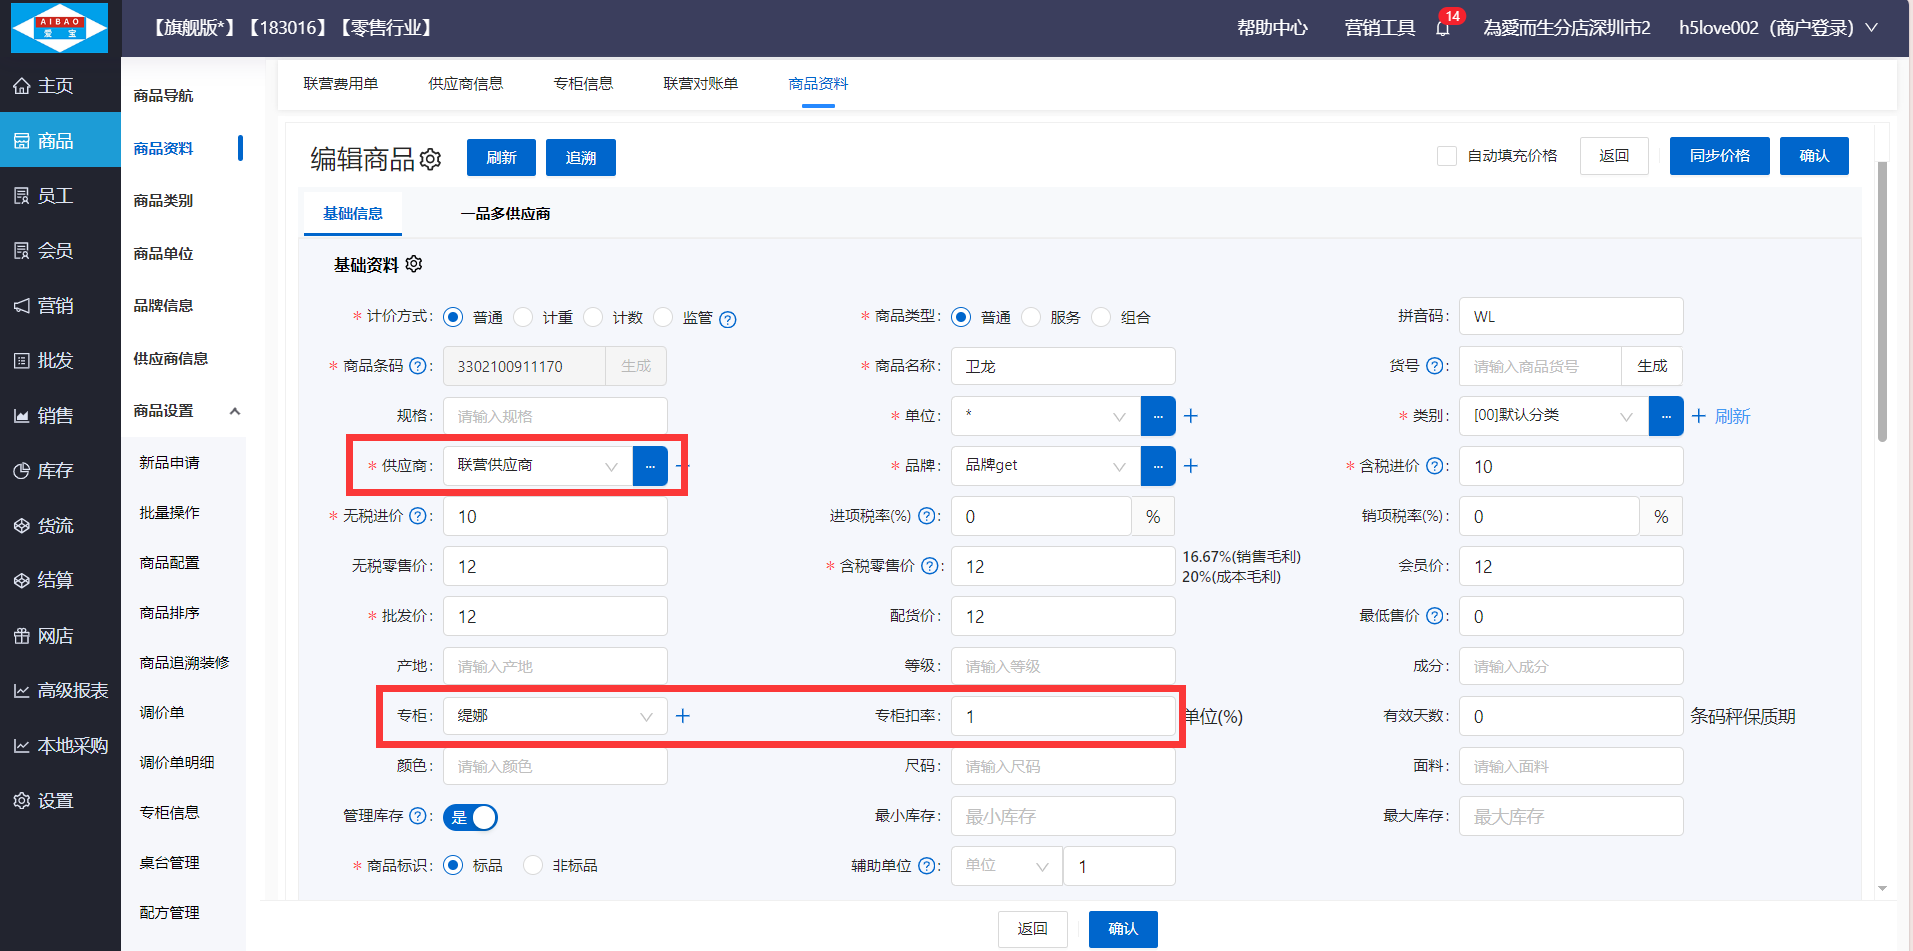Screen dimensions: 1913x951
Task: Enable the 自动填充价格 checkbox
Action: coord(1446,156)
